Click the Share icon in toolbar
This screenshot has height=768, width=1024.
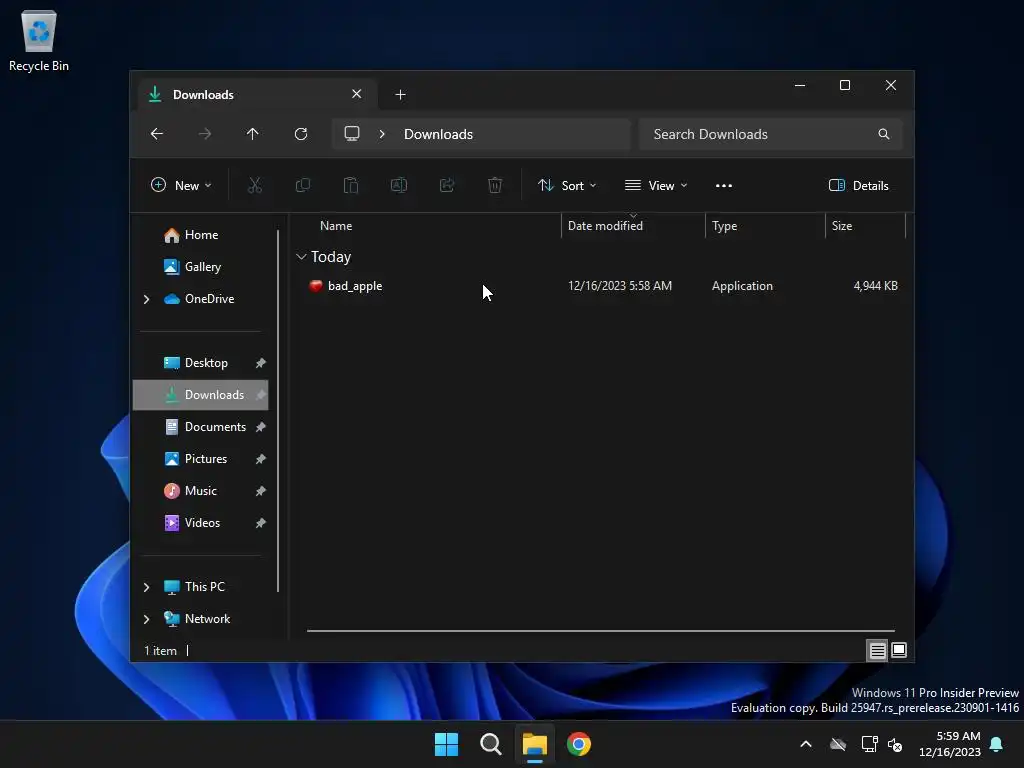(x=447, y=185)
